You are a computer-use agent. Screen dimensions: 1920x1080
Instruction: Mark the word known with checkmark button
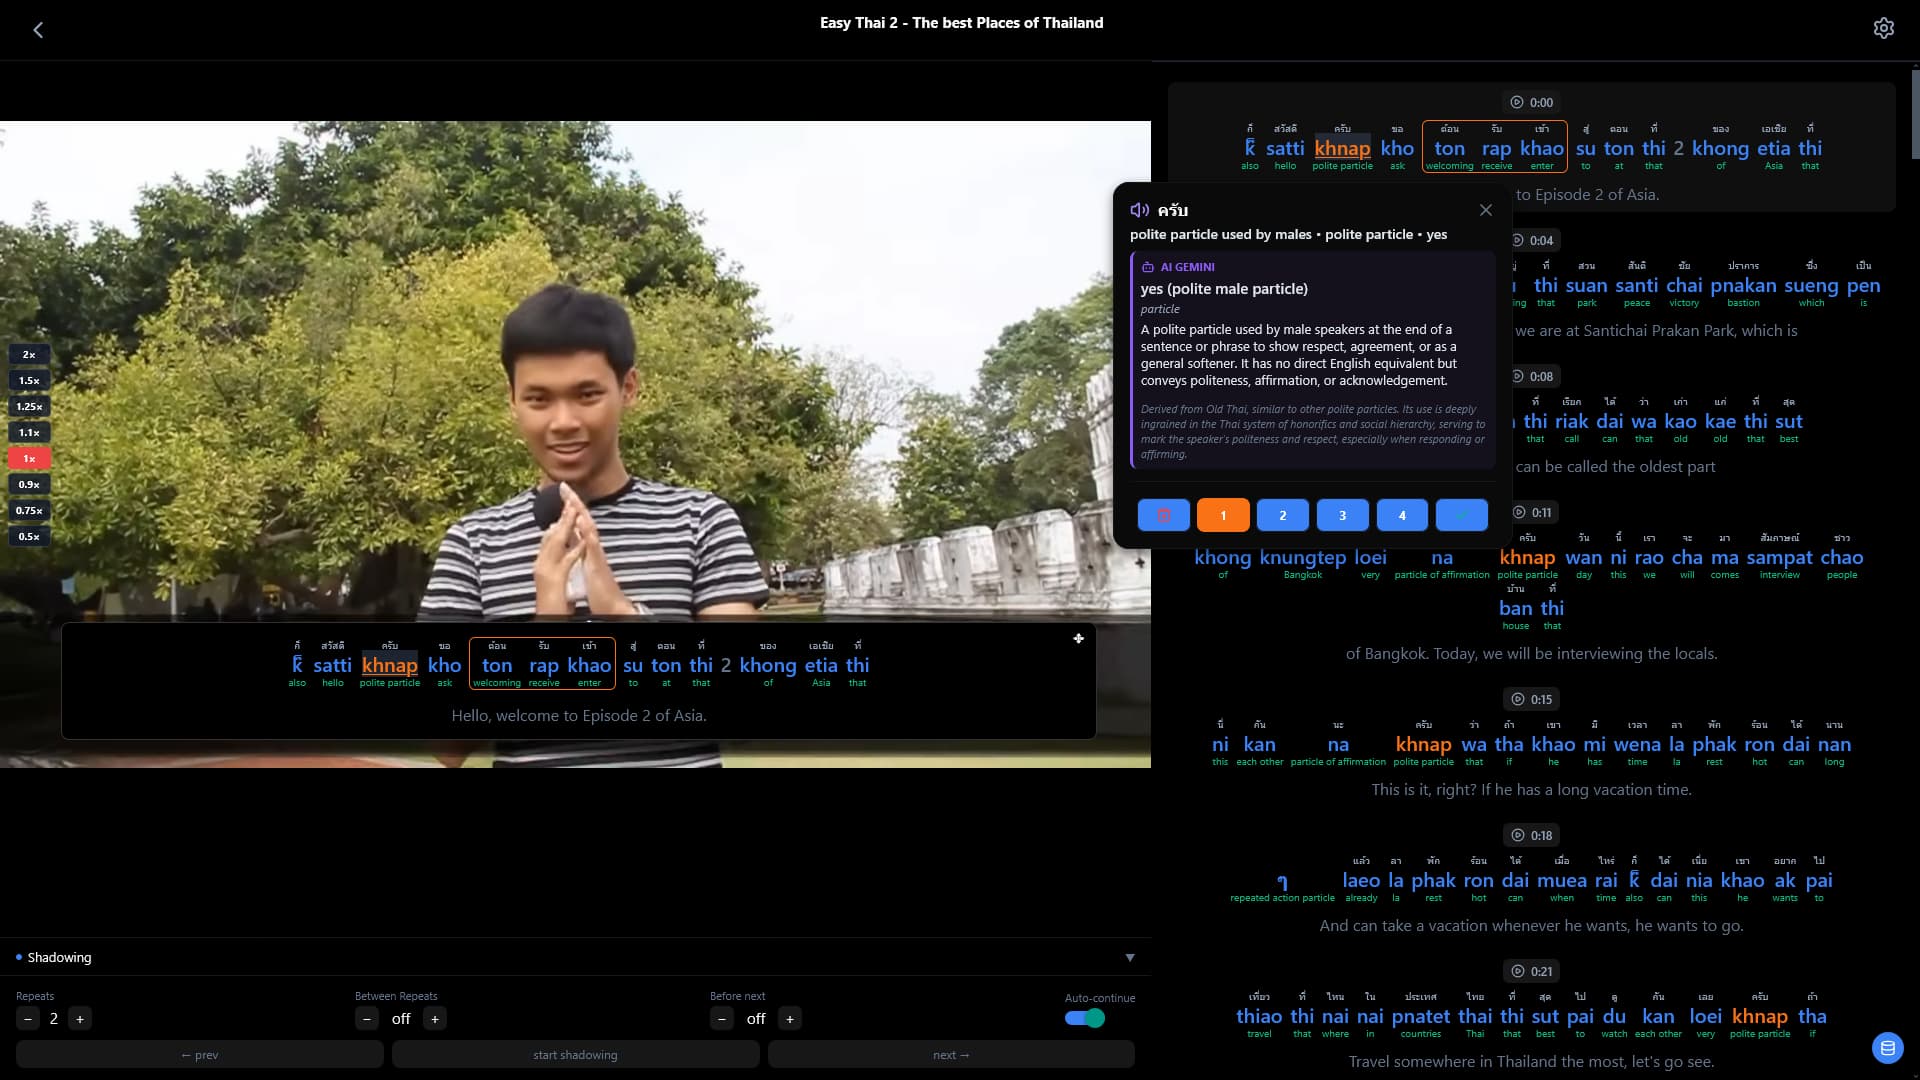pyautogui.click(x=1461, y=515)
